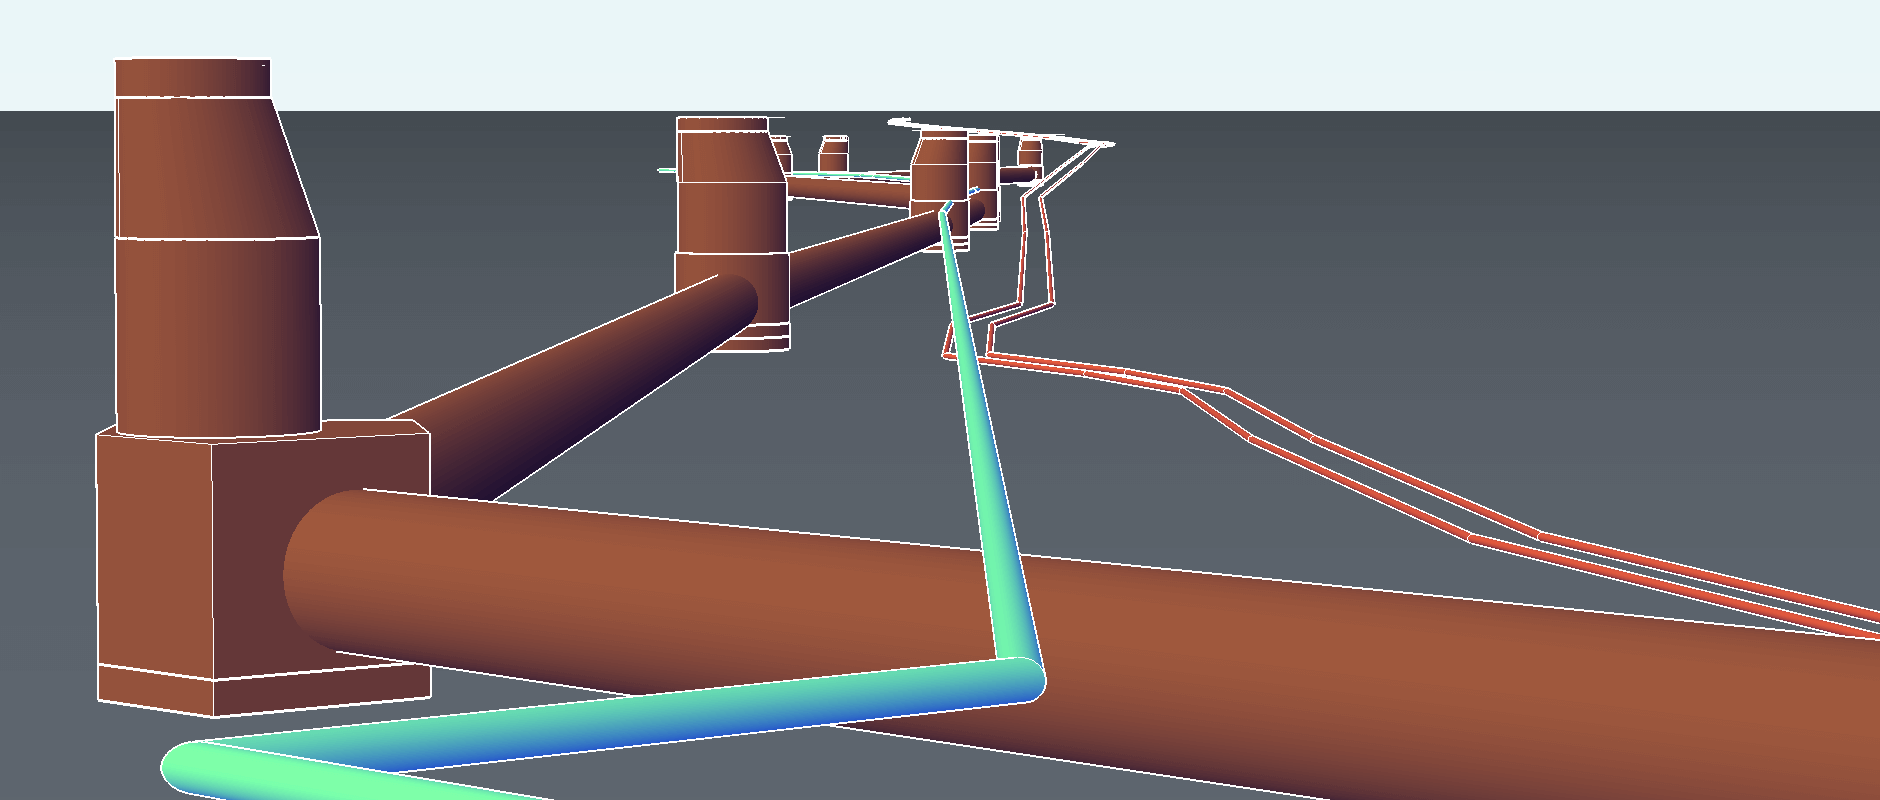Select the rounded end cap of green pipe
Screen dimensions: 1880x800
click(x=182, y=768)
